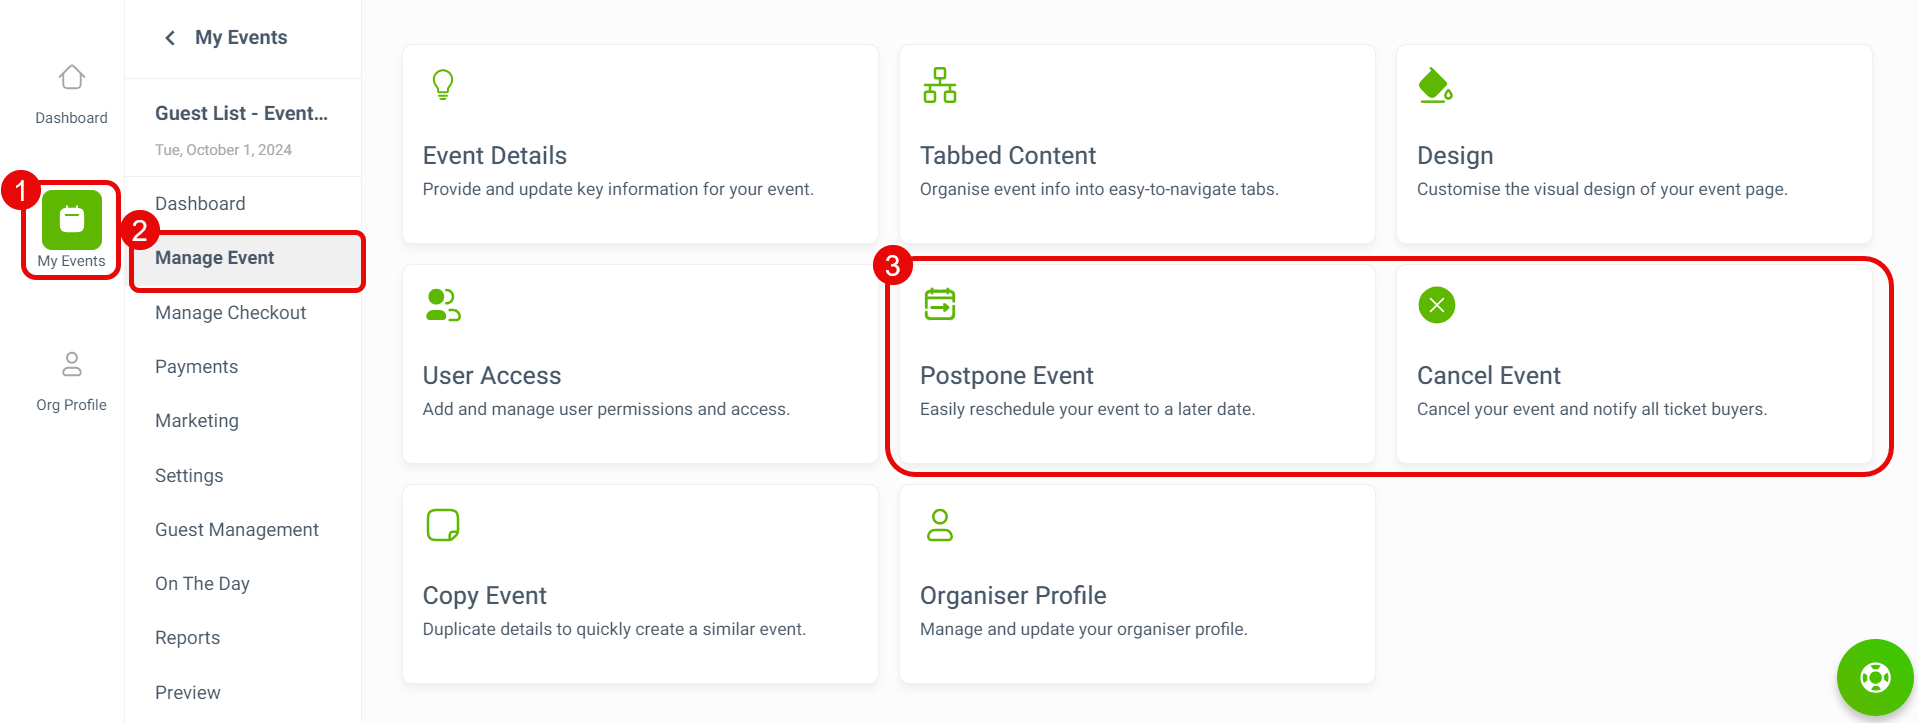
Task: Click the Event Details lightbulb icon
Action: click(443, 85)
